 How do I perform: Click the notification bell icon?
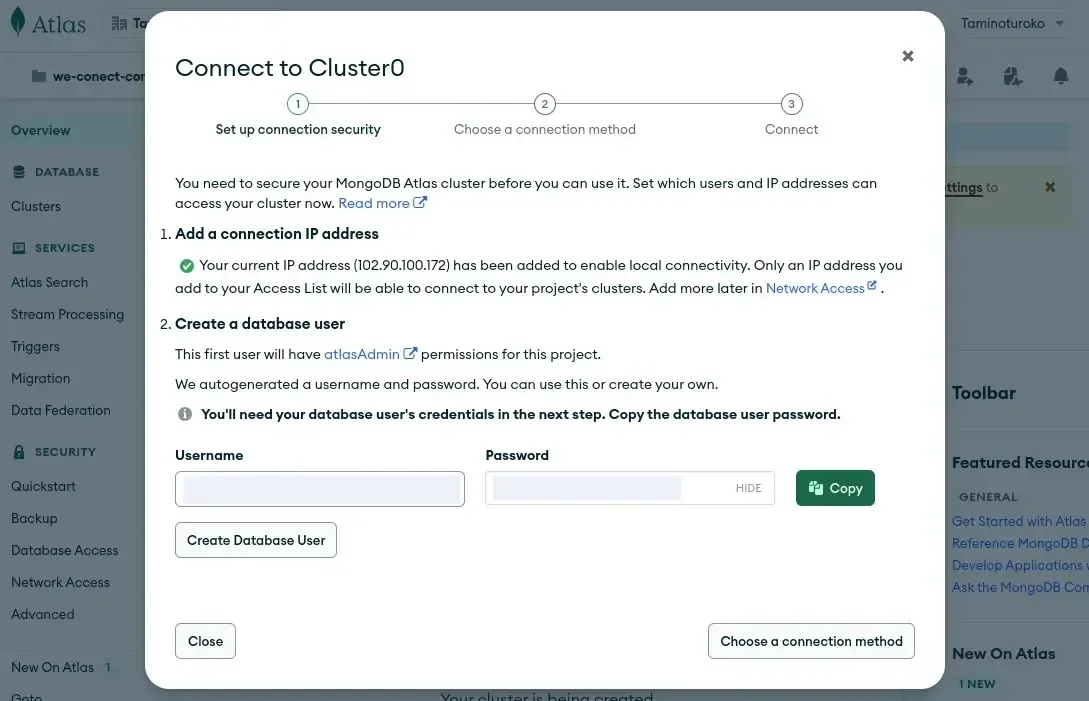(x=1061, y=76)
